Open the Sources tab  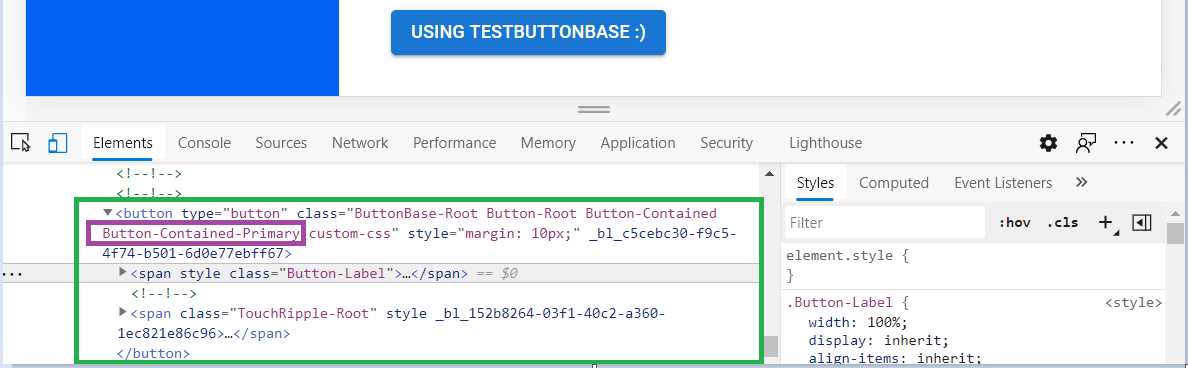[x=281, y=143]
